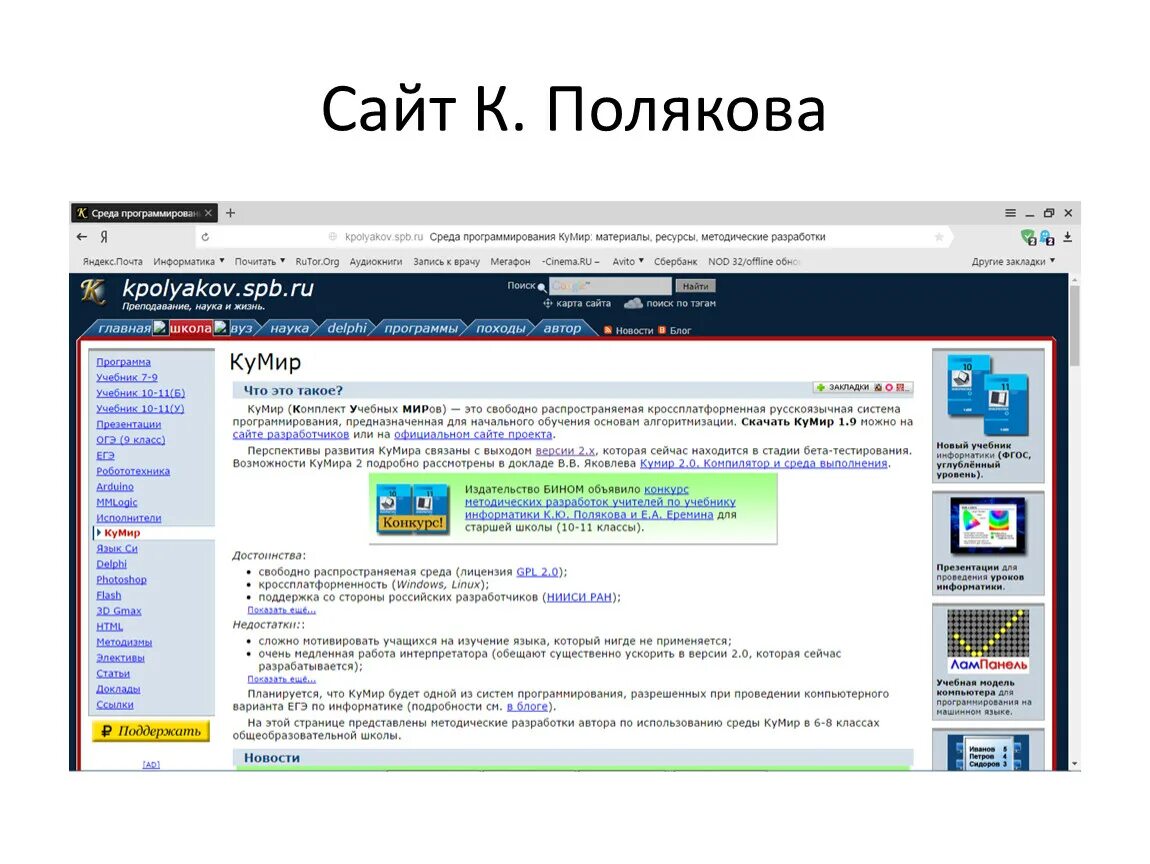Close the 'Среда программирования' browser tab
The width and height of the screenshot is (1150, 864).
click(208, 213)
